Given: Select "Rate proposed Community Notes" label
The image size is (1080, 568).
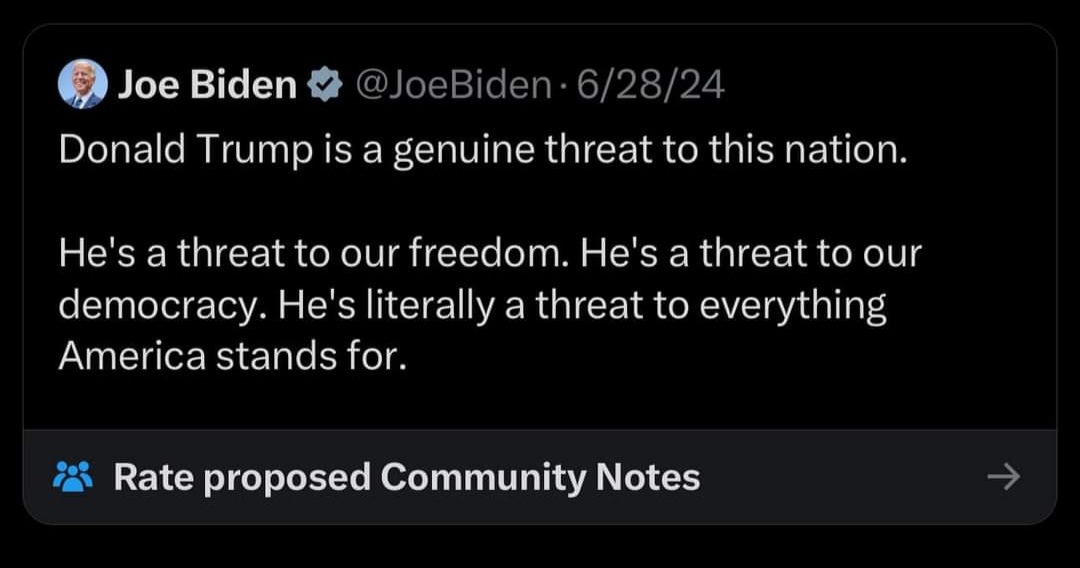Looking at the screenshot, I should click(406, 477).
